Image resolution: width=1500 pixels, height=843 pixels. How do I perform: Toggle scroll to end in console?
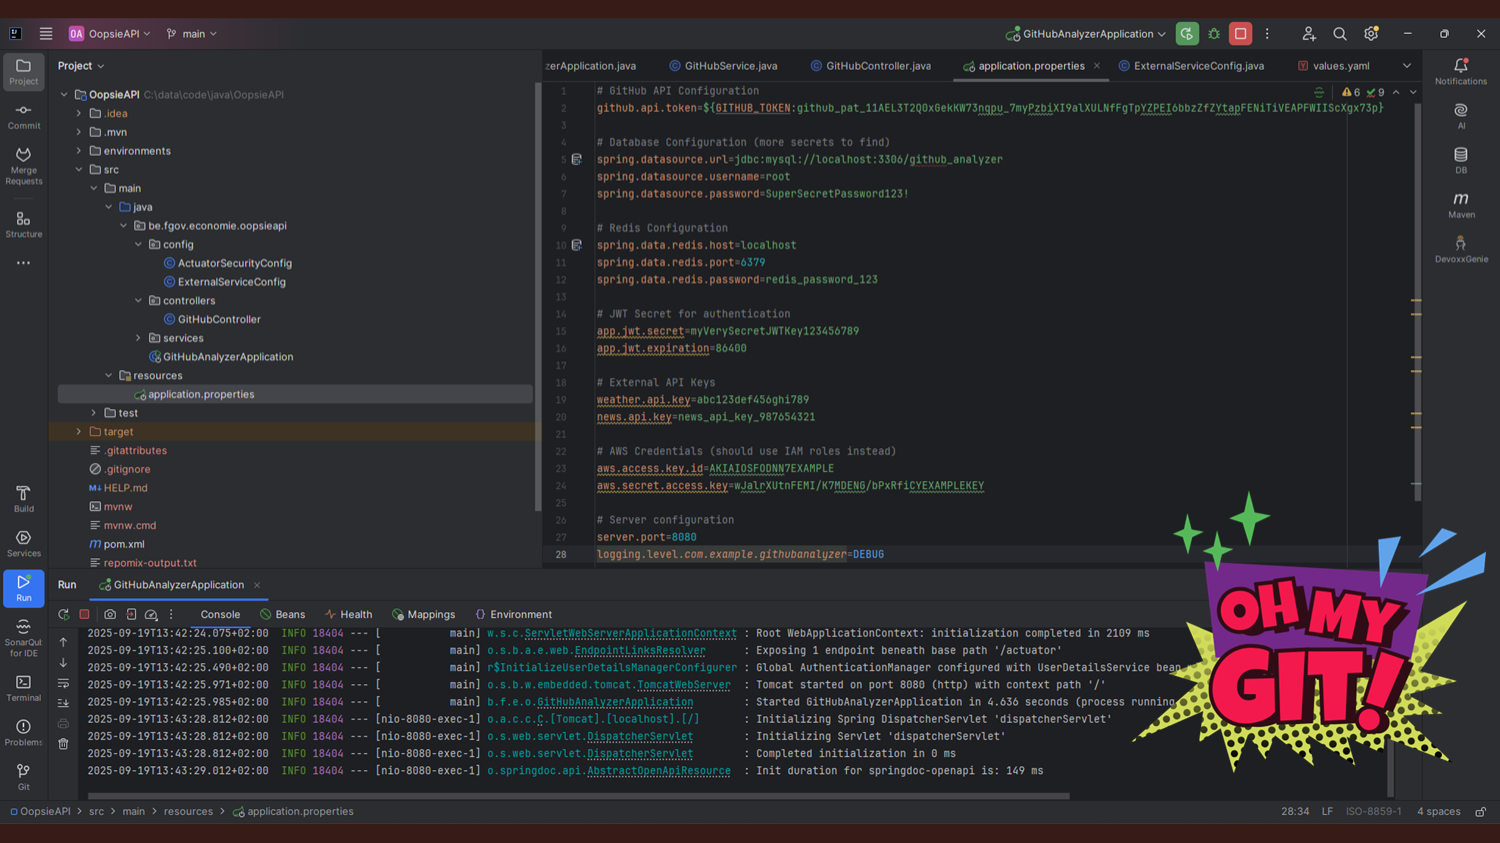coord(63,704)
